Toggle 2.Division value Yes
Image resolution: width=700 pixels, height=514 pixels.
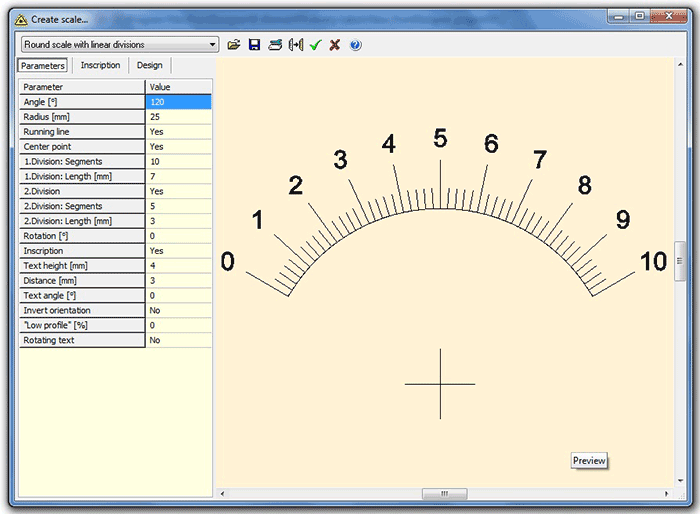coord(179,191)
